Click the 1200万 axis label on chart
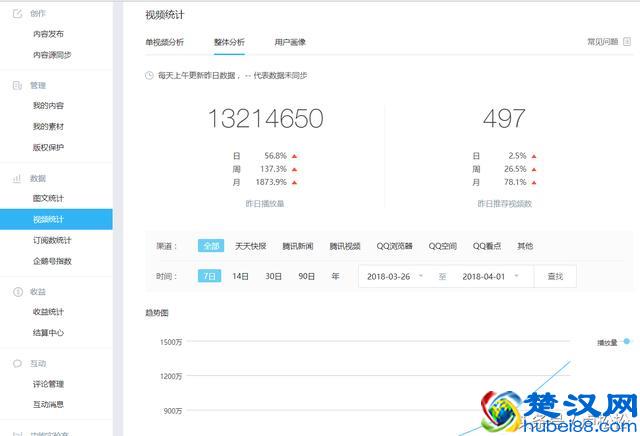 [171, 376]
